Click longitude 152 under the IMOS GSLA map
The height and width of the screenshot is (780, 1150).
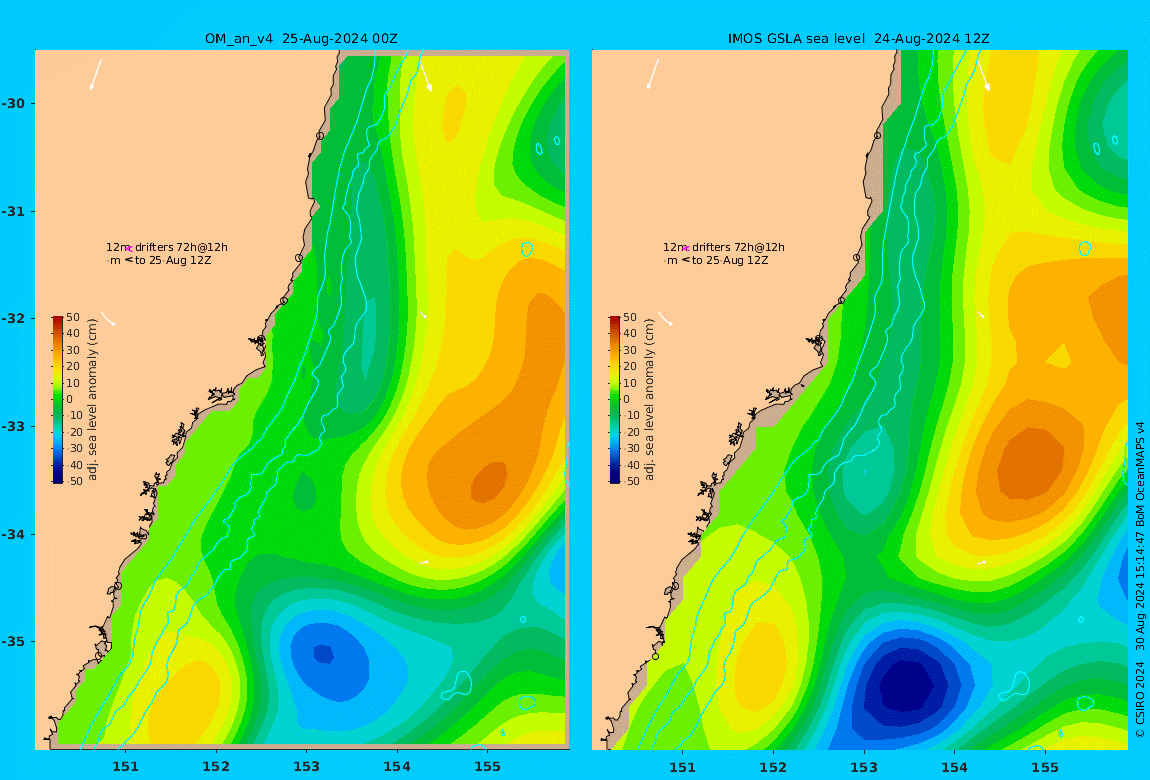tap(773, 767)
